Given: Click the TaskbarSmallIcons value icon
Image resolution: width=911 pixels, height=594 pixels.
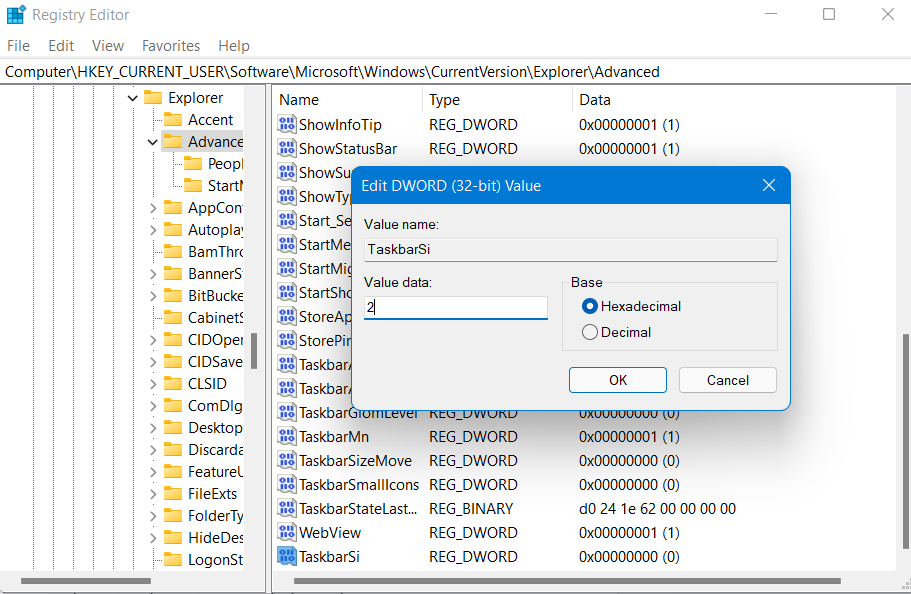Looking at the screenshot, I should coord(287,485).
